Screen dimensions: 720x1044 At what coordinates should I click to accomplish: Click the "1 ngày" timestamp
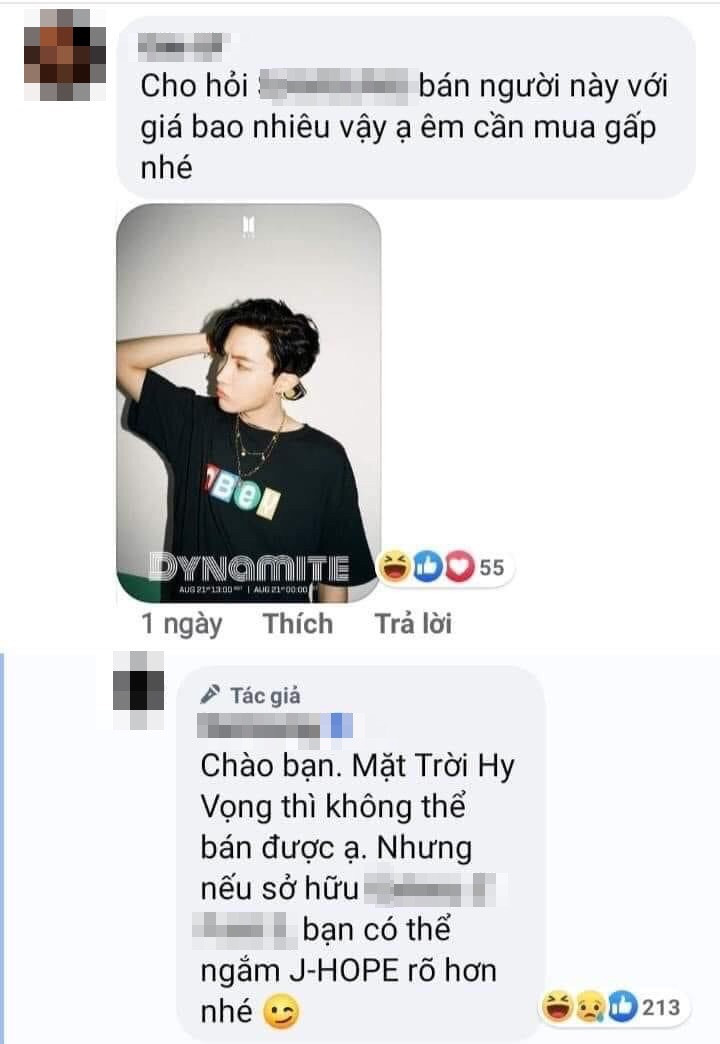[x=181, y=625]
